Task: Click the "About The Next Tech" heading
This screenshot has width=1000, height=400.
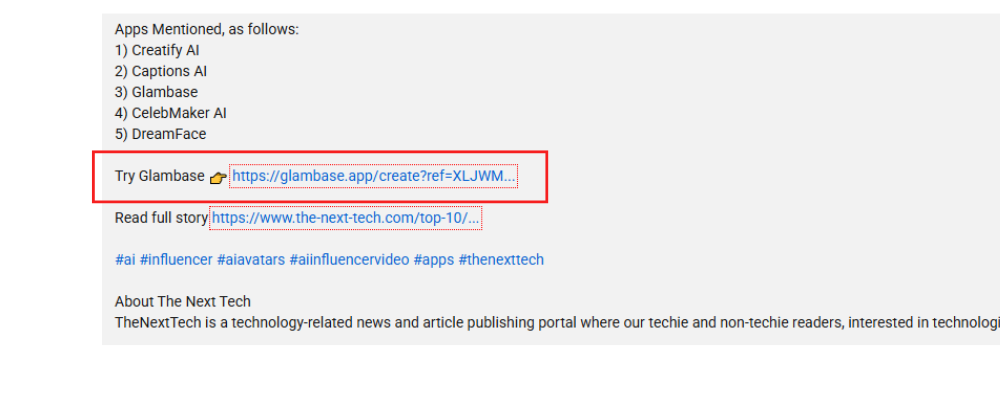Action: pos(183,301)
